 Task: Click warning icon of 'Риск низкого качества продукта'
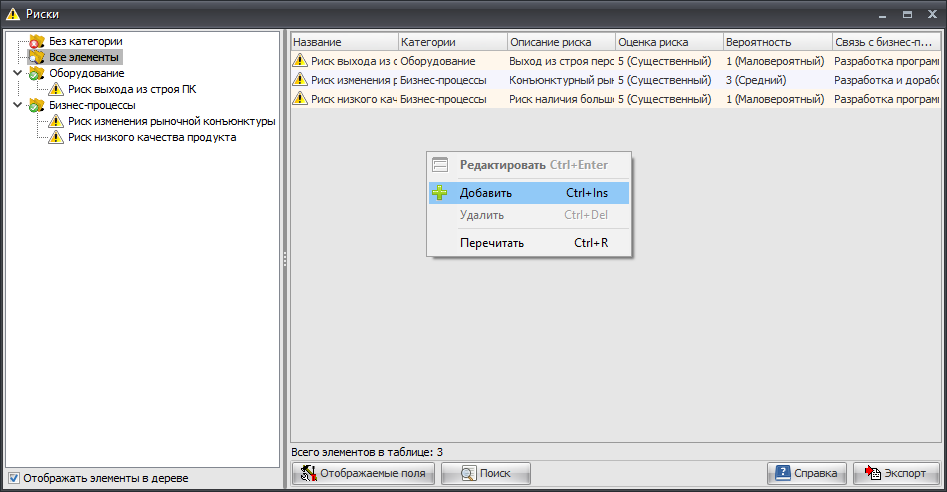[x=56, y=137]
